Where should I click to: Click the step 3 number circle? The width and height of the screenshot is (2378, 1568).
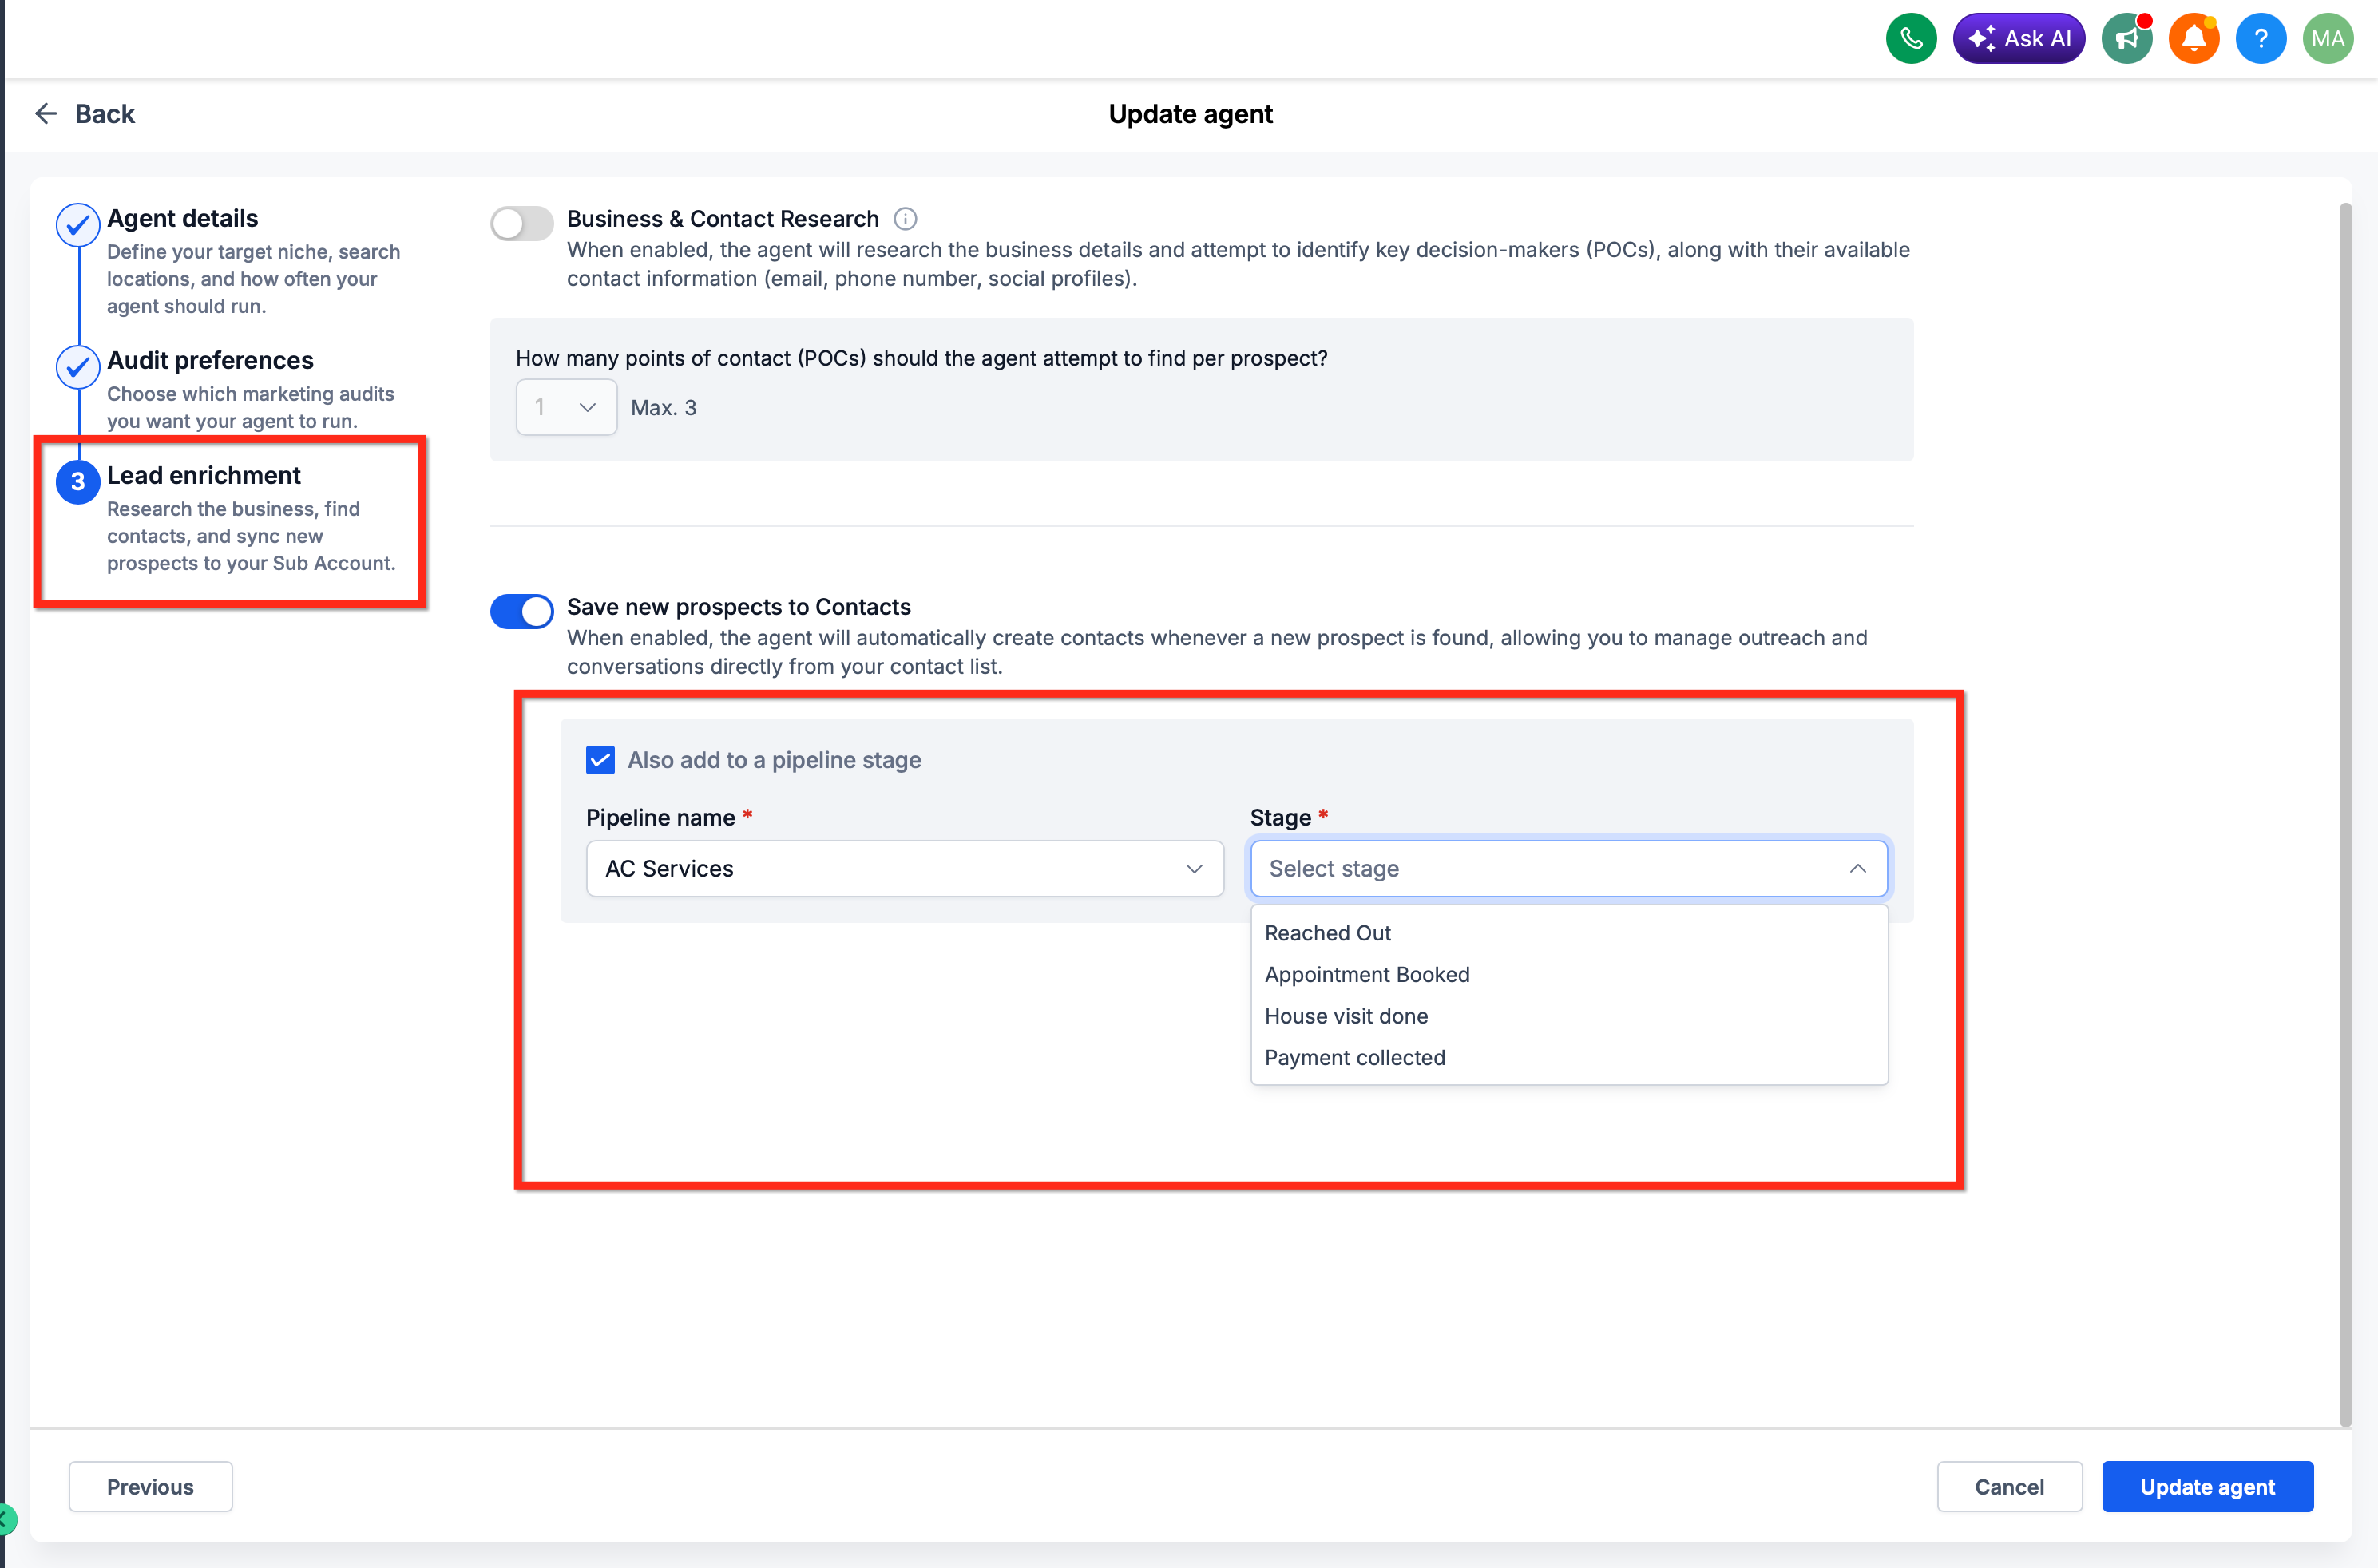[x=78, y=482]
